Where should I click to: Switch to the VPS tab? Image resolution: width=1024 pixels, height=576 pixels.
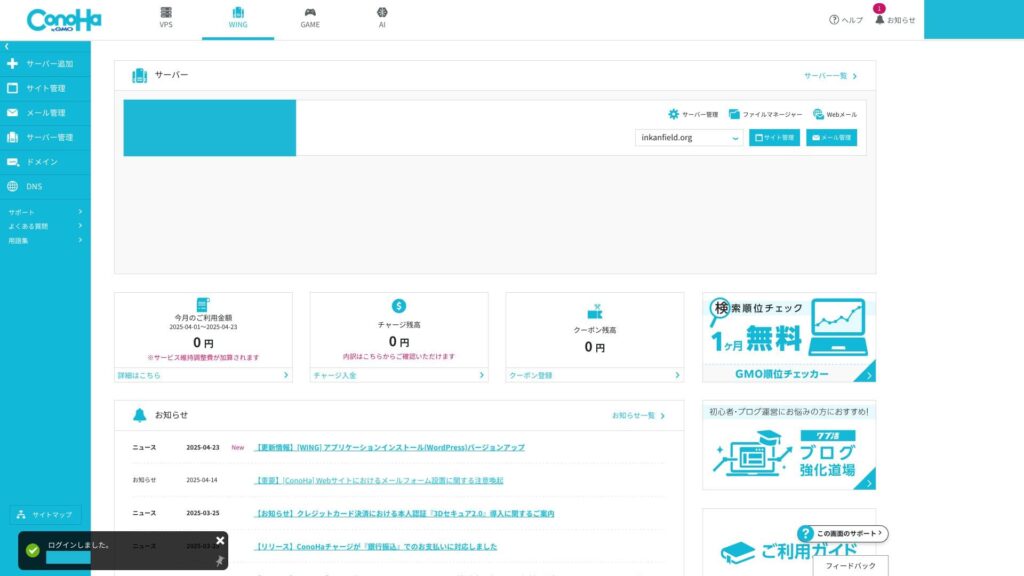tap(166, 18)
